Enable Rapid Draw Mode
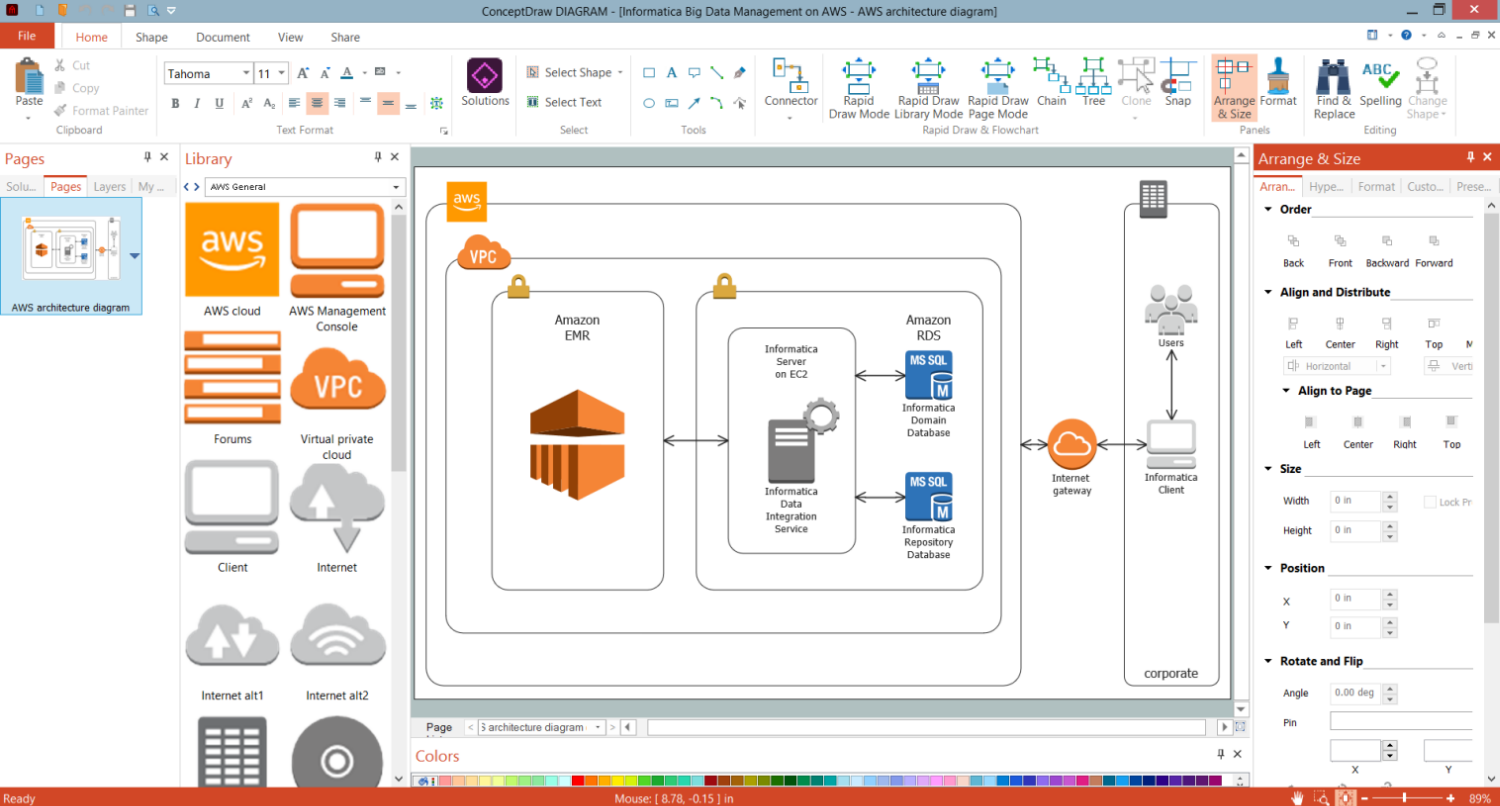1500x806 pixels. coord(858,88)
